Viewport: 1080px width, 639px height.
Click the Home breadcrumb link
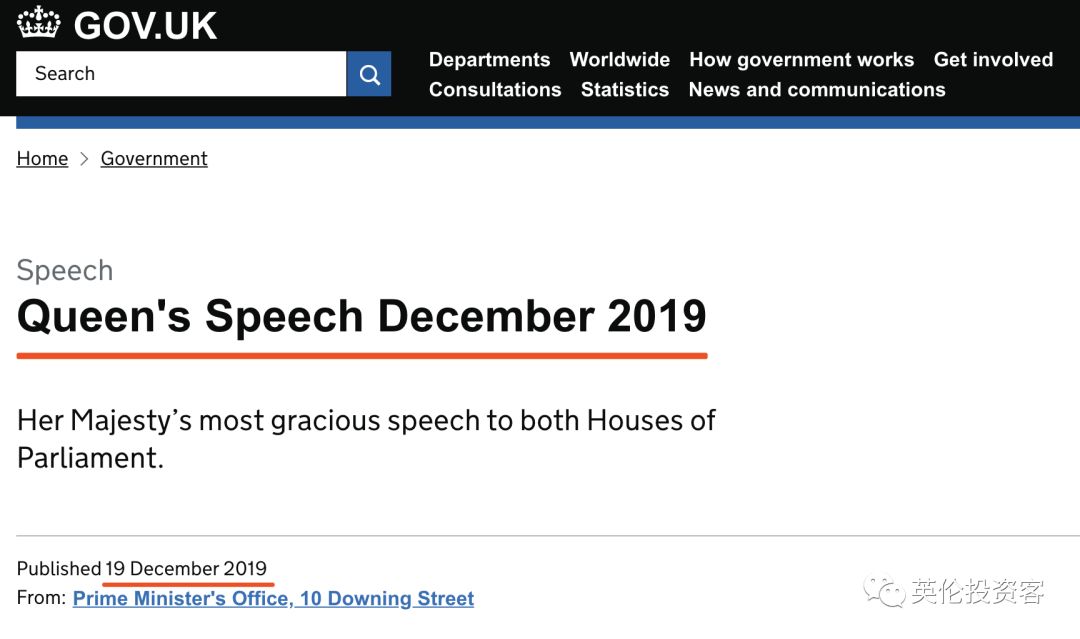click(x=42, y=158)
